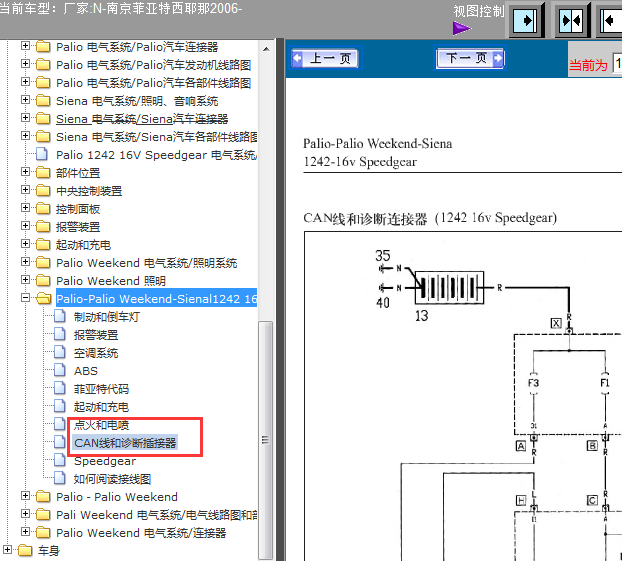This screenshot has height=561, width=622.
Task: Expand Palio Weekend 电气系统/连接器 node
Action: (x=25, y=531)
